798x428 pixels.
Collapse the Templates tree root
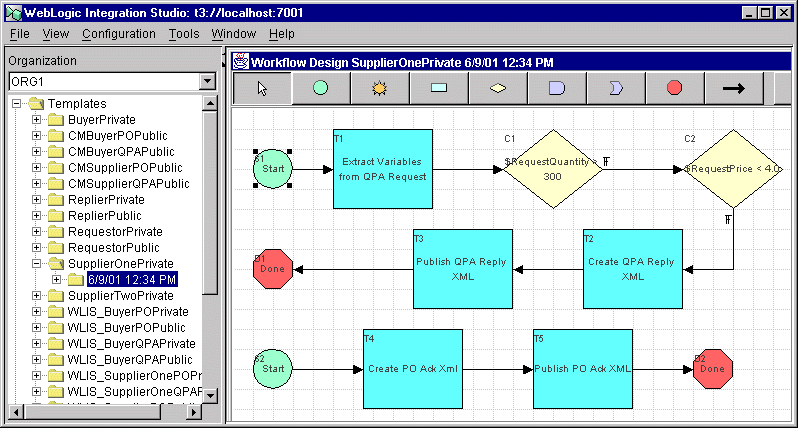(x=16, y=104)
